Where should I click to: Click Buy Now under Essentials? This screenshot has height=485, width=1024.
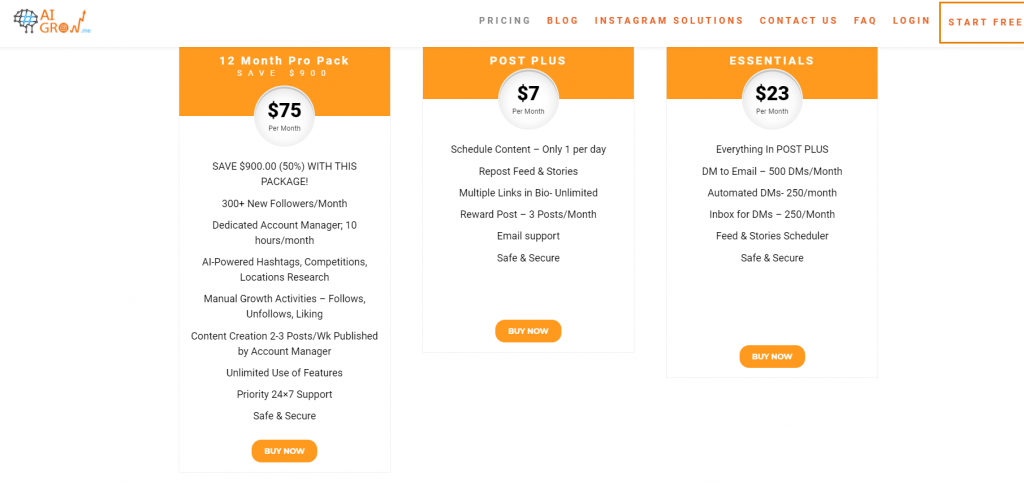point(772,356)
